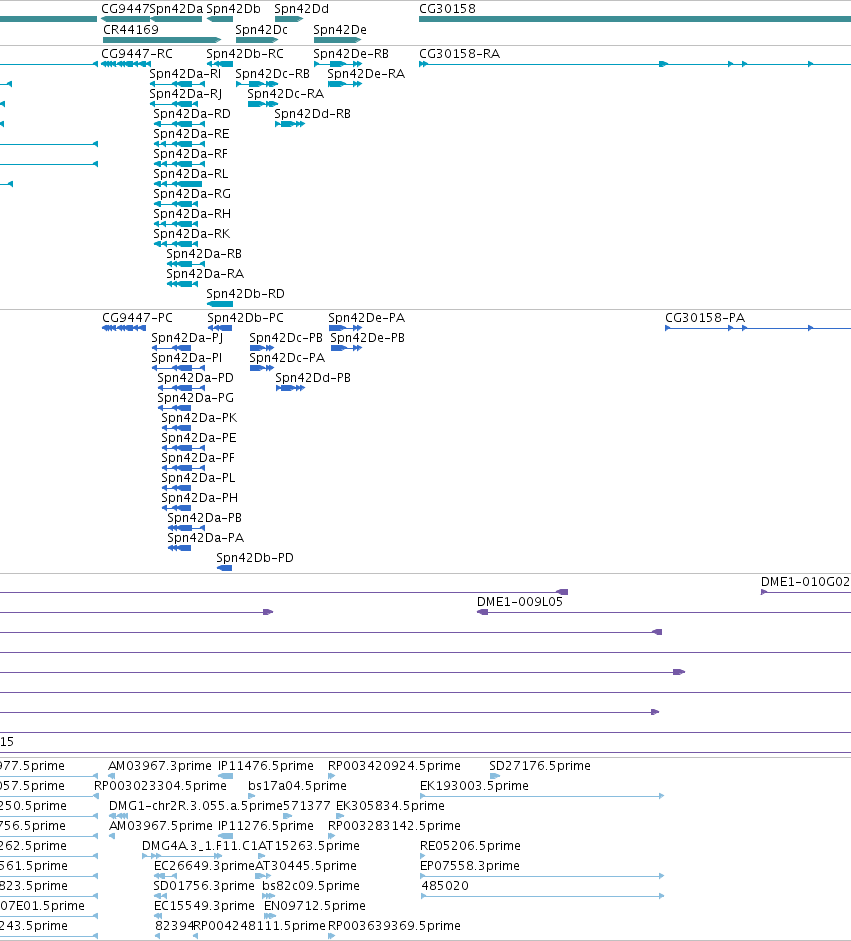Click protein CG30158-PA label
This screenshot has height=941, width=851.
coord(705,317)
